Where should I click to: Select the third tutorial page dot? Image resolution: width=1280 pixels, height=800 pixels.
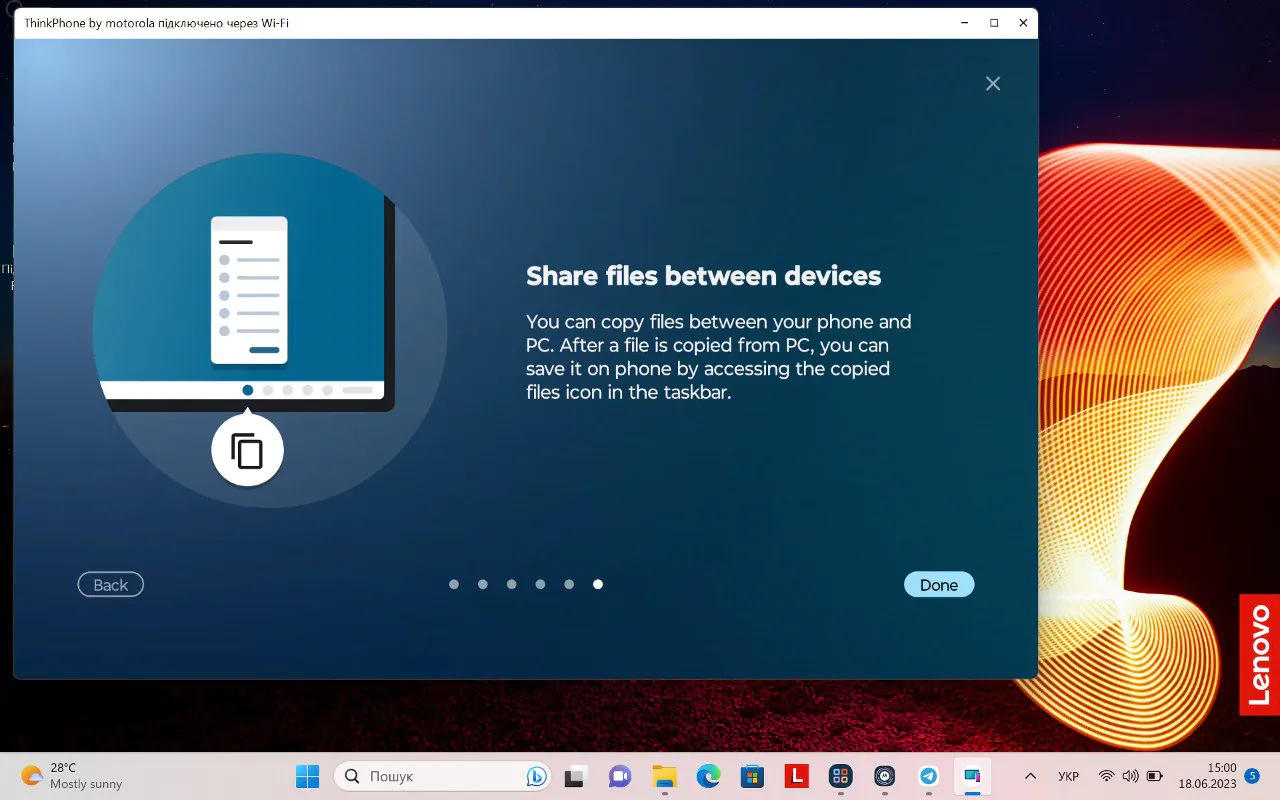click(x=512, y=584)
